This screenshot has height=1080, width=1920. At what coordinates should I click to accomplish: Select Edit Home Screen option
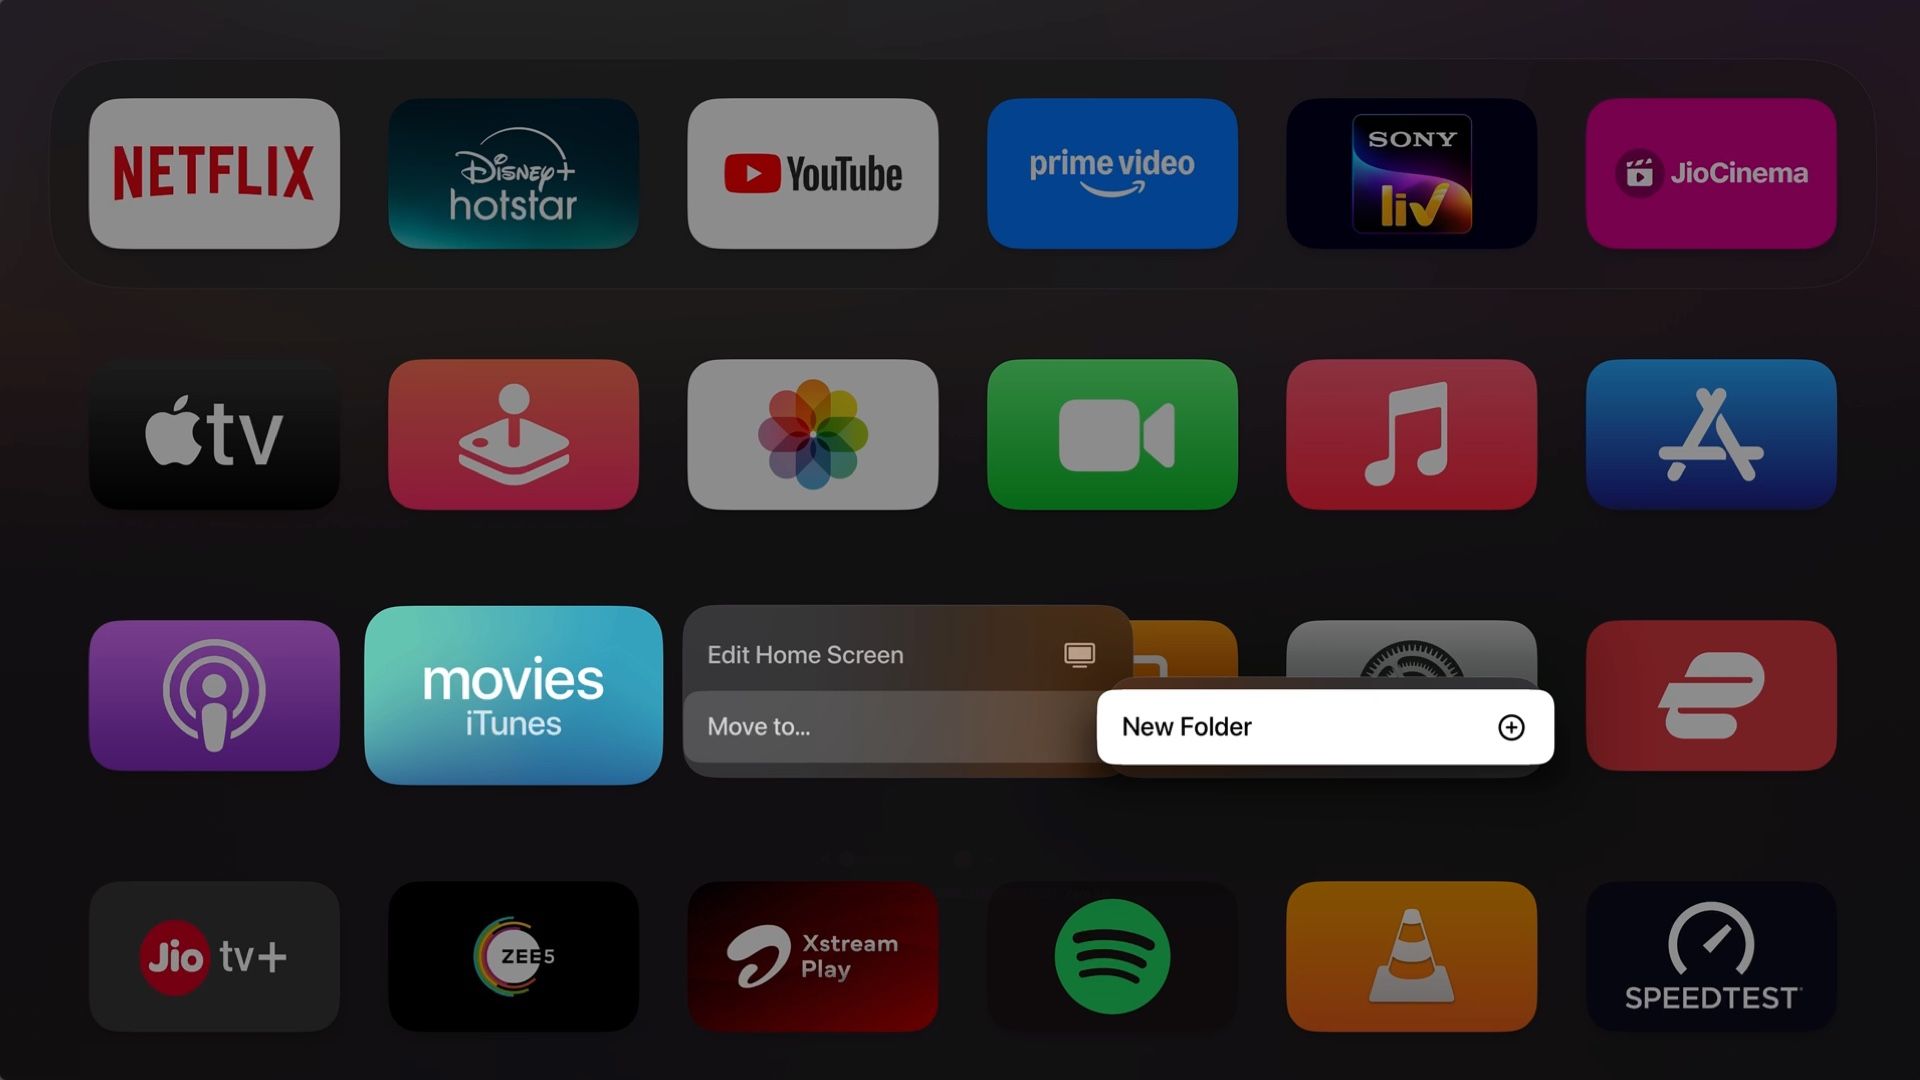coord(899,654)
